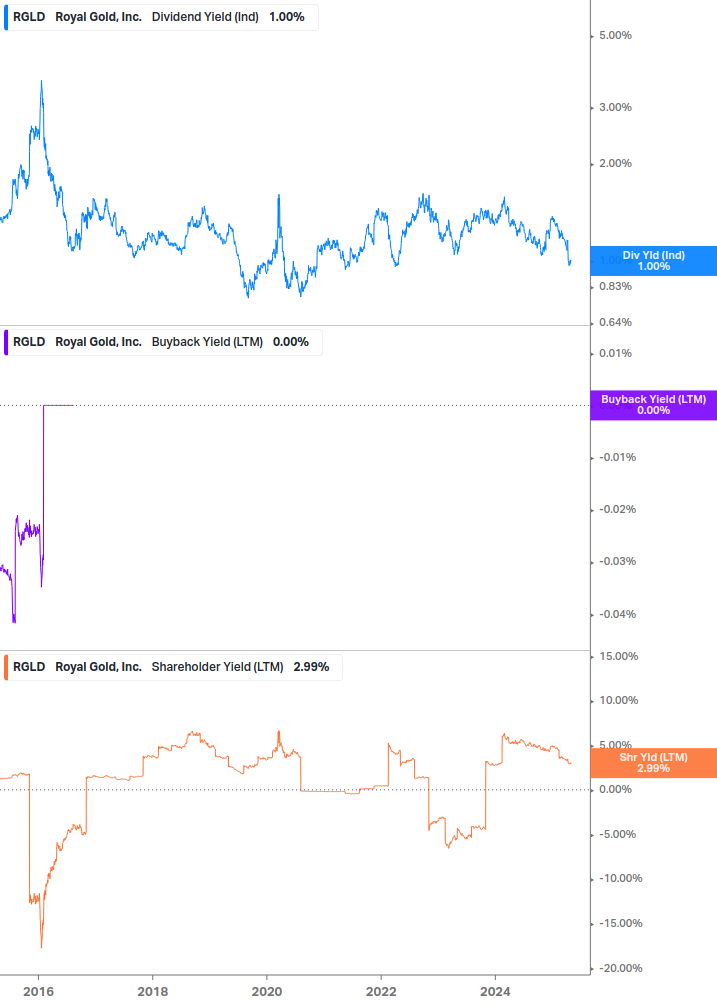Click the 3.00% tick on dividend yield axis
Screen dimensions: 717x1005
pos(615,107)
